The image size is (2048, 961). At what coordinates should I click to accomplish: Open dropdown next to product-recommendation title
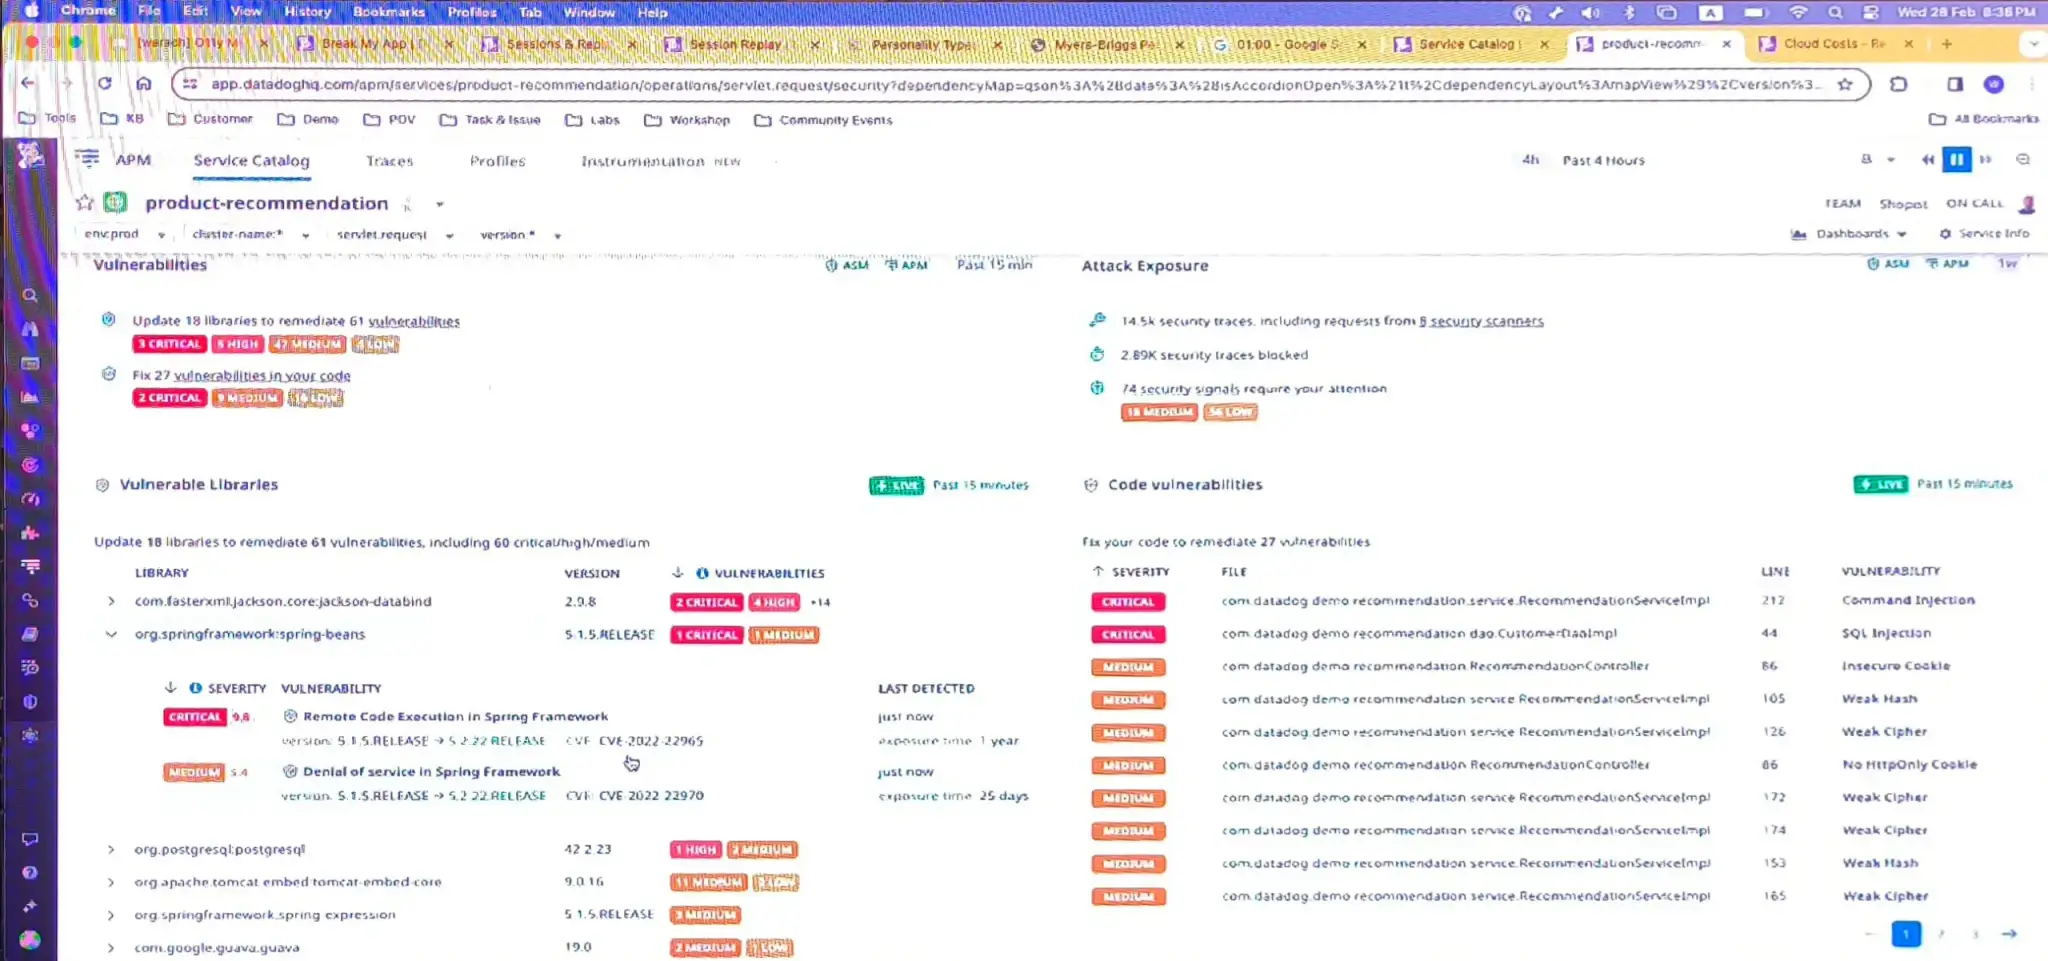pyautogui.click(x=439, y=204)
